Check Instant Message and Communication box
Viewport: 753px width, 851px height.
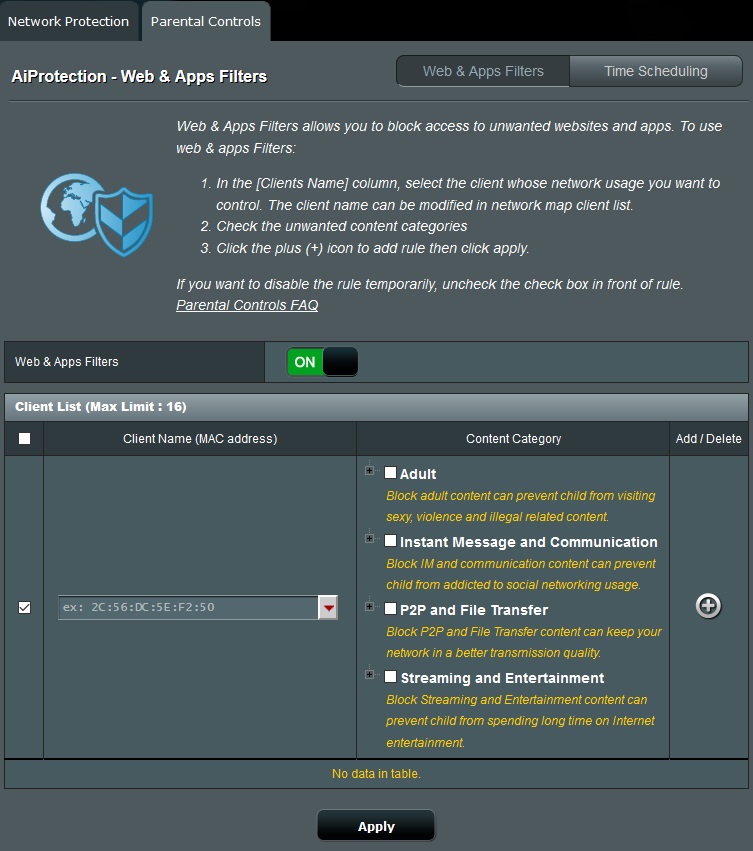point(390,541)
